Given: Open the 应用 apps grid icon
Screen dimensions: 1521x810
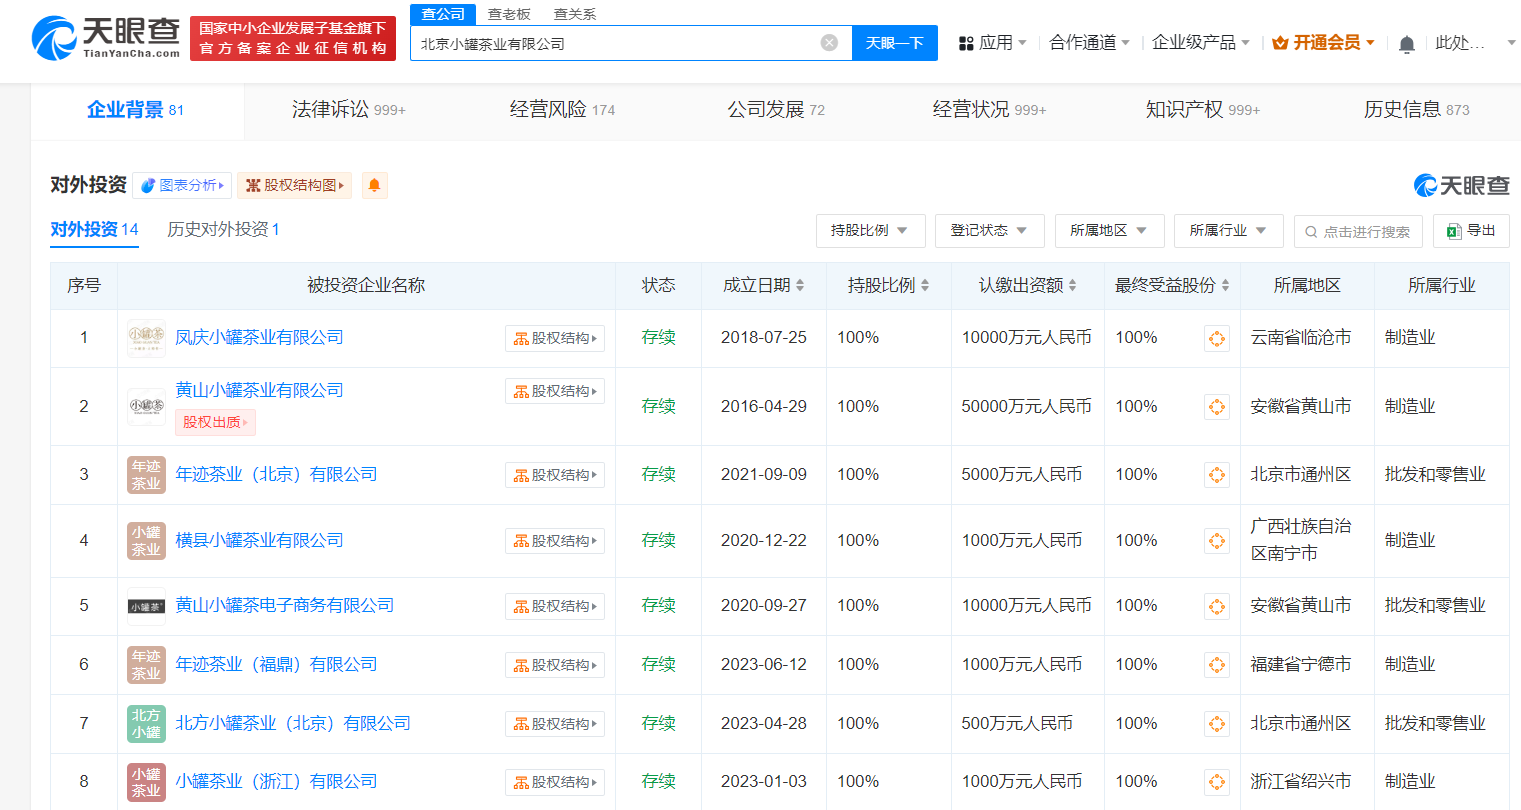Looking at the screenshot, I should [x=965, y=43].
